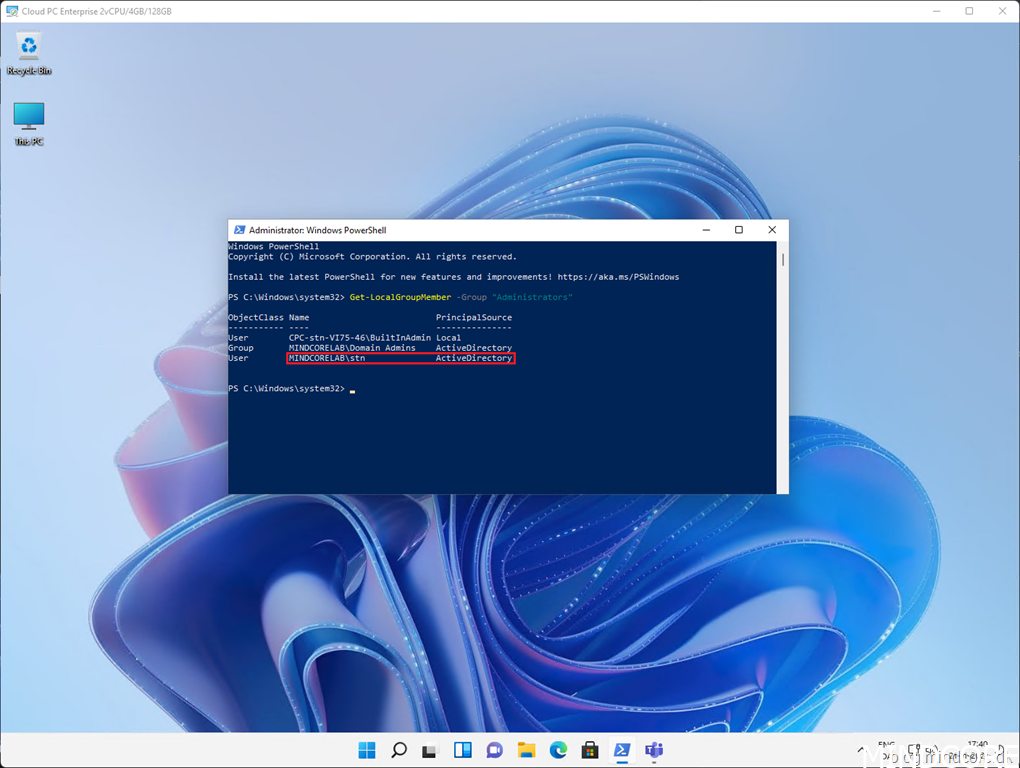Minimize the Administrator PowerShell window

point(705,229)
